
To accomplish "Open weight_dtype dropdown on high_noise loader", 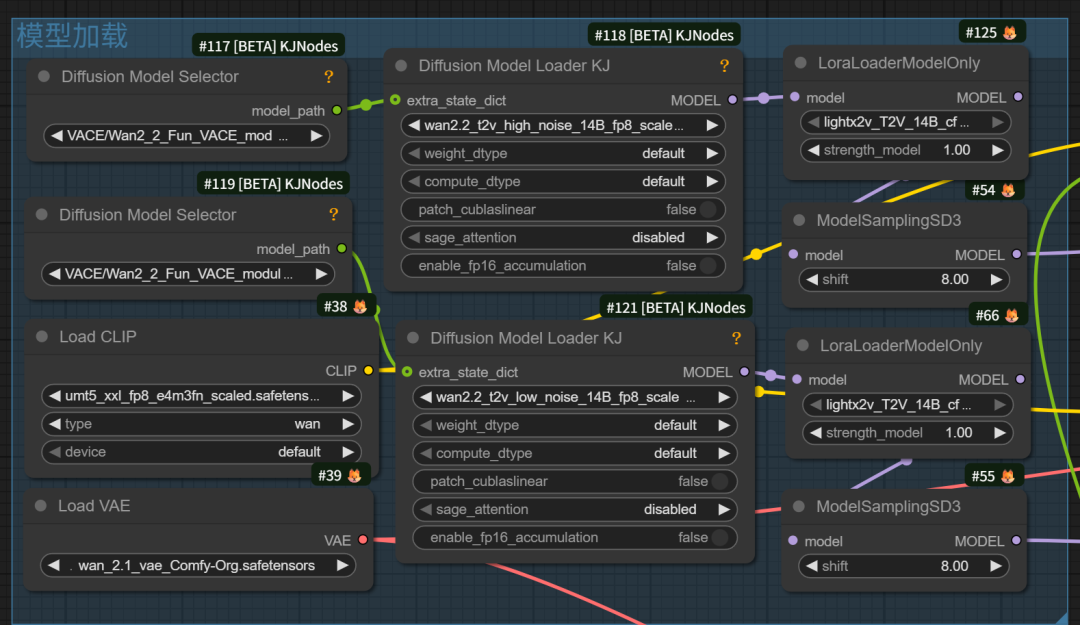I will coord(563,153).
